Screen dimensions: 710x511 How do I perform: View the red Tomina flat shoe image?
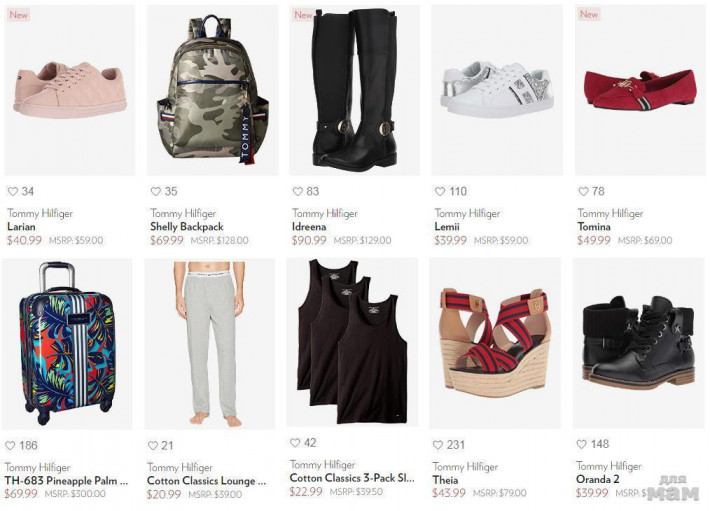pos(640,90)
